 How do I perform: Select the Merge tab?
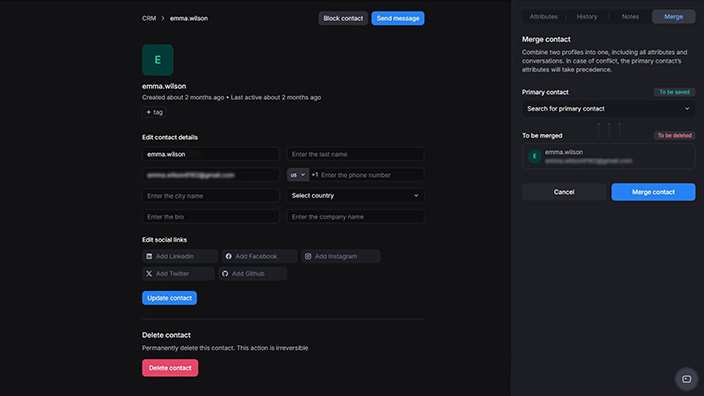tap(673, 17)
